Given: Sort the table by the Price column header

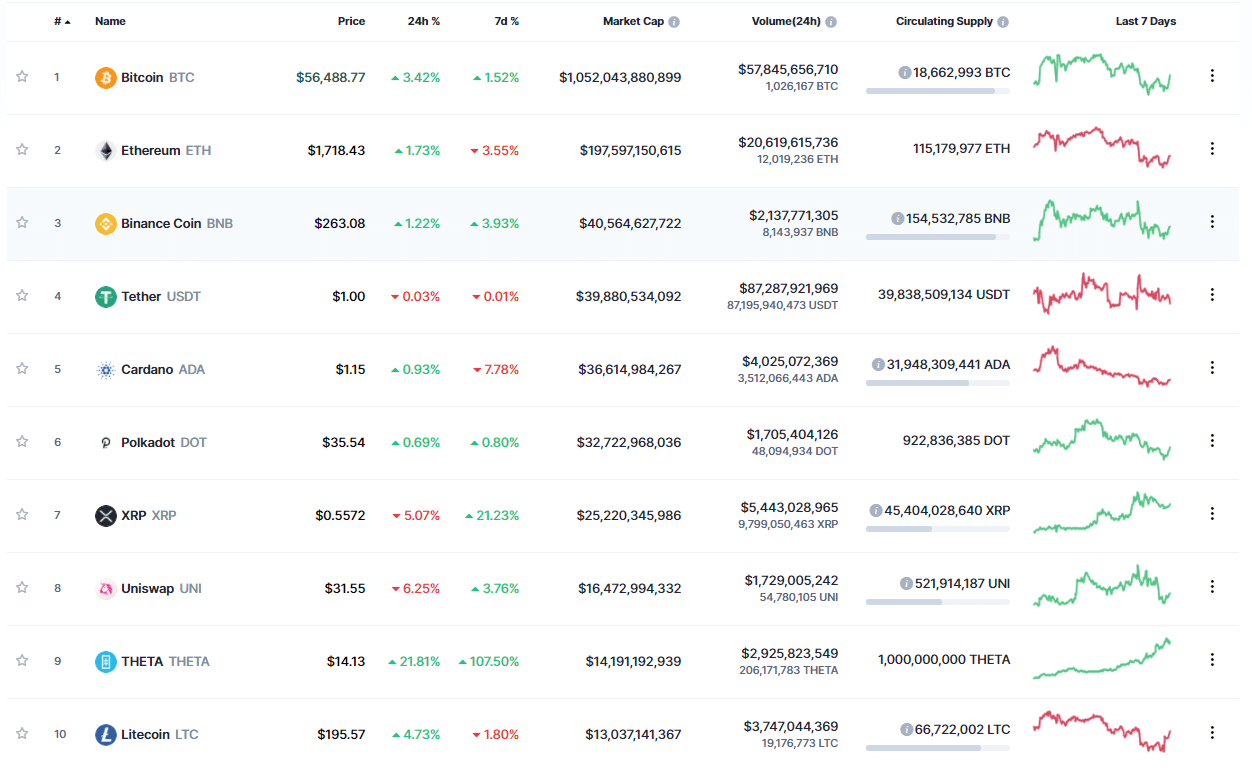Looking at the screenshot, I should [x=351, y=21].
